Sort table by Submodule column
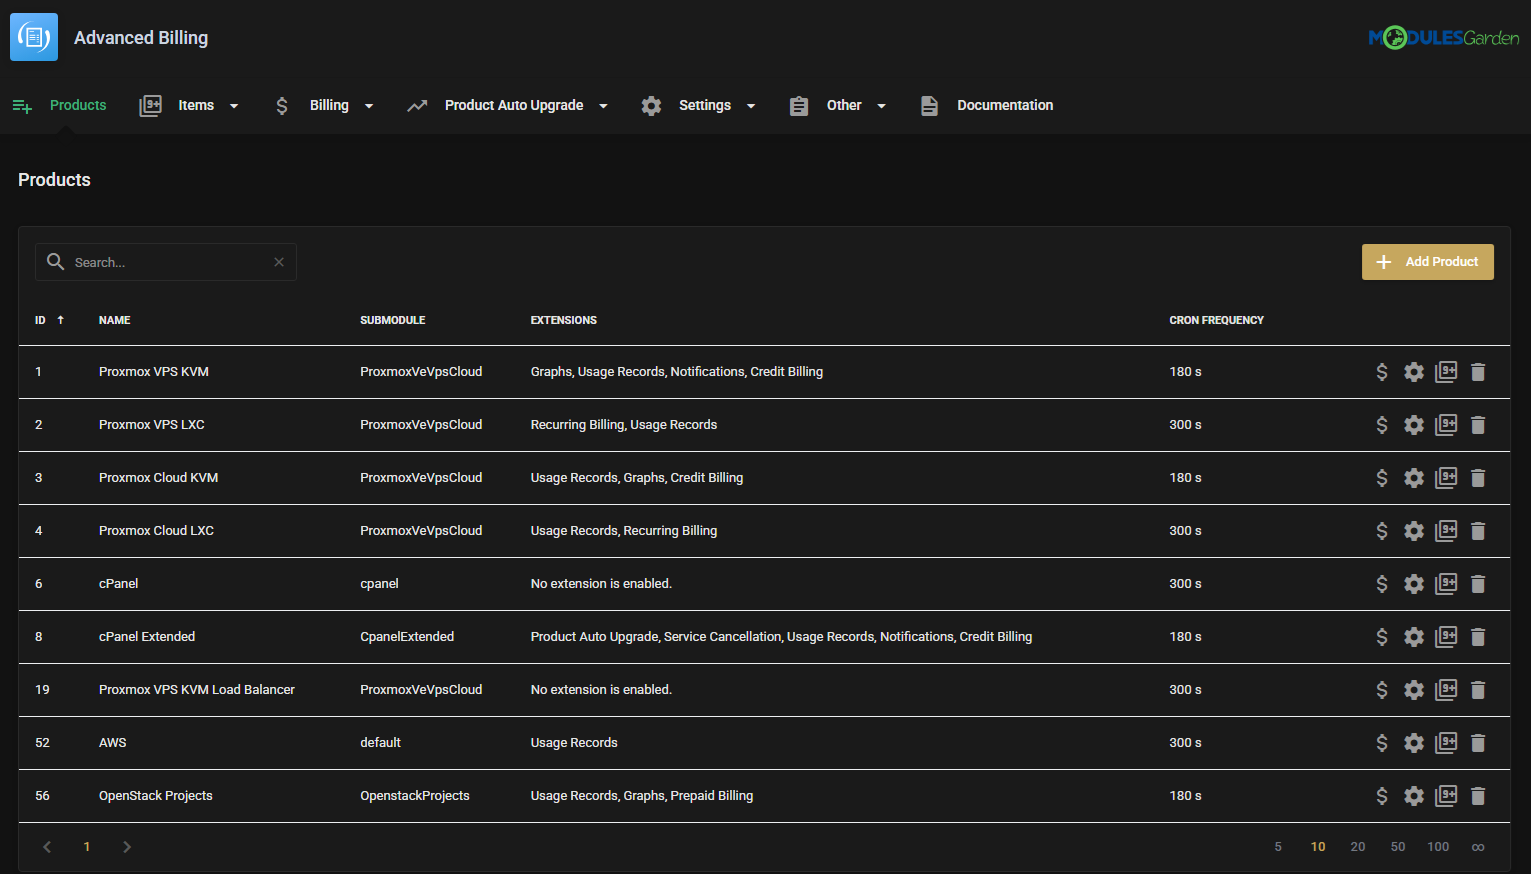 coord(393,320)
